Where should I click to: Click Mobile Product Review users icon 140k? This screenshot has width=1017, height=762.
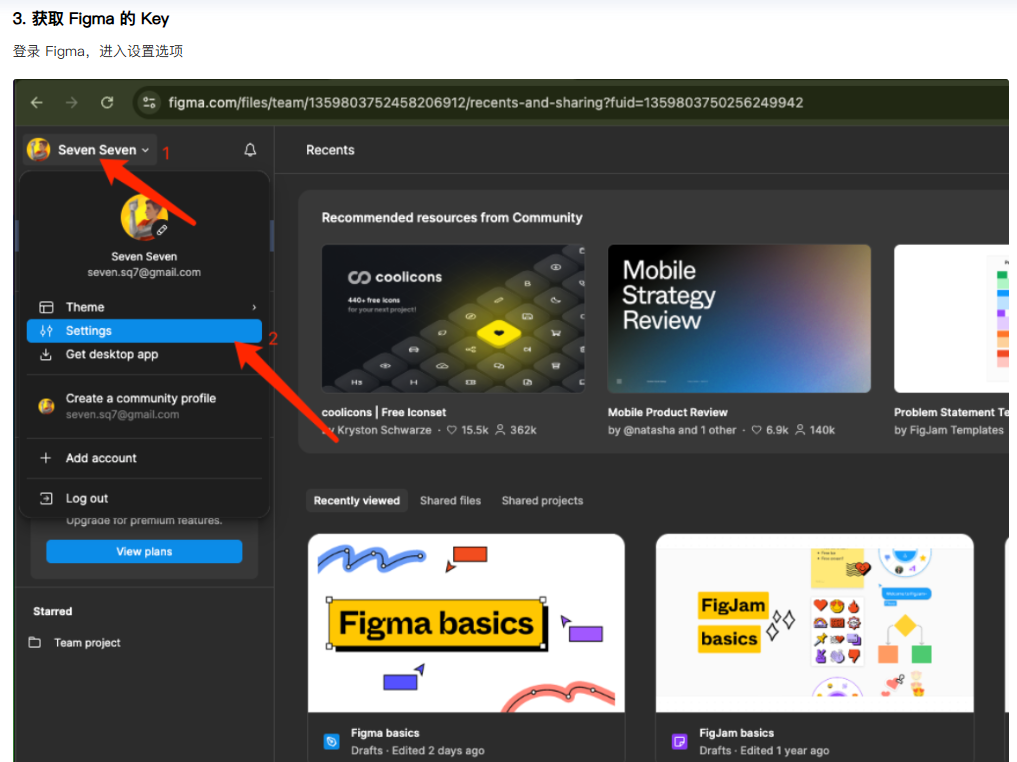click(800, 430)
